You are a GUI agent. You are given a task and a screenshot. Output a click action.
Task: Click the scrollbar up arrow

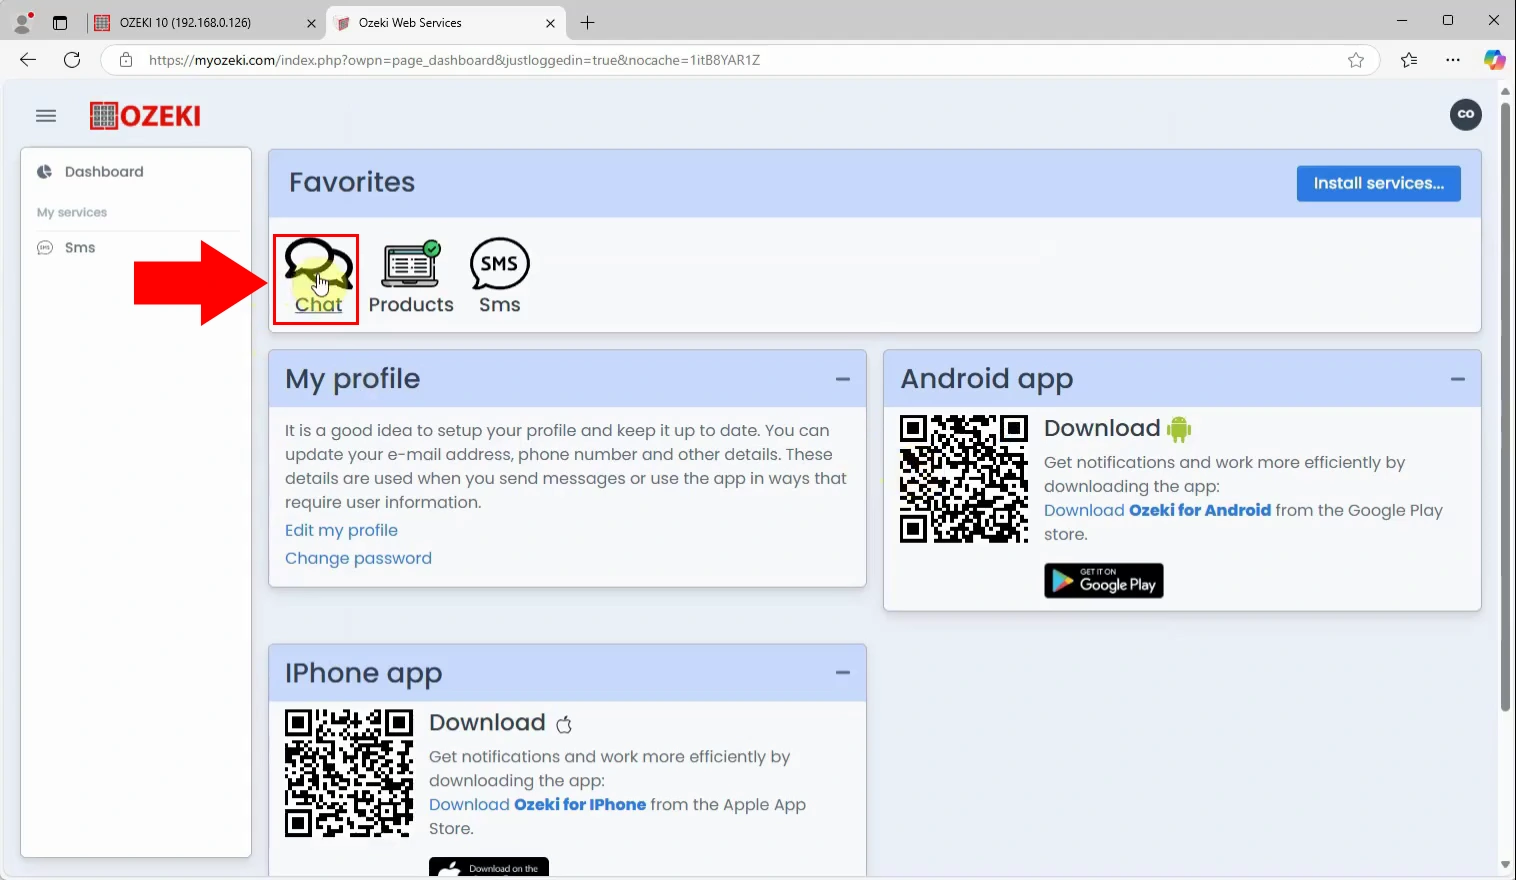click(1505, 91)
